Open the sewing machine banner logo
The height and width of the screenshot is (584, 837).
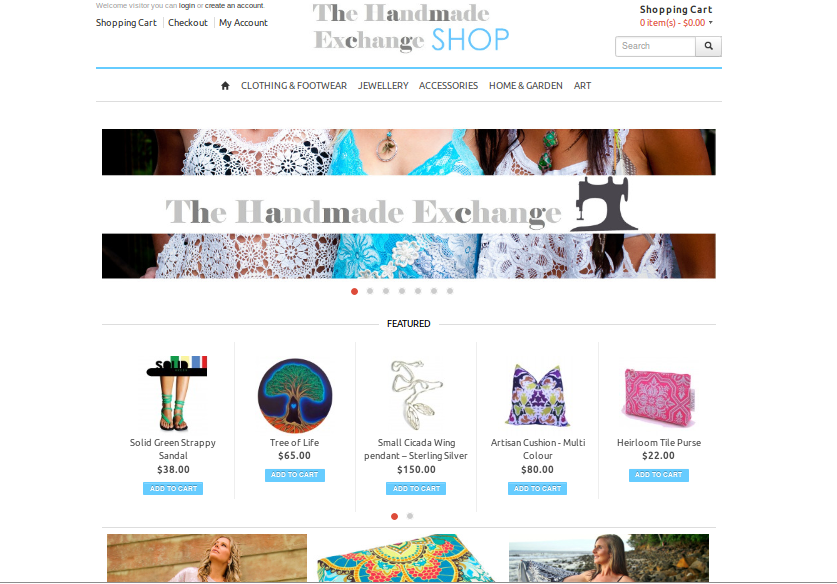click(604, 204)
